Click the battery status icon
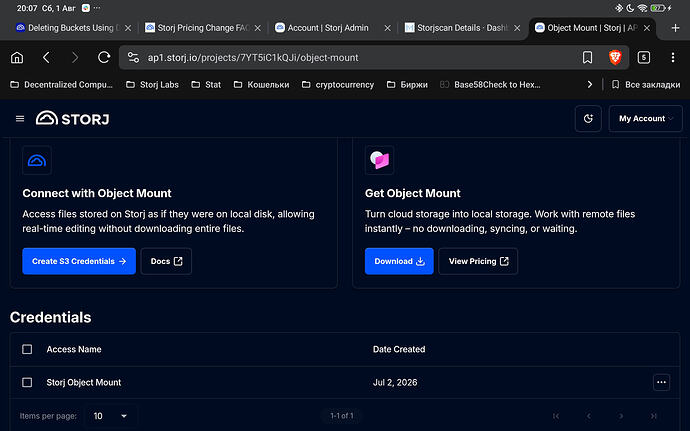Image resolution: width=690 pixels, height=431 pixels. [658, 8]
